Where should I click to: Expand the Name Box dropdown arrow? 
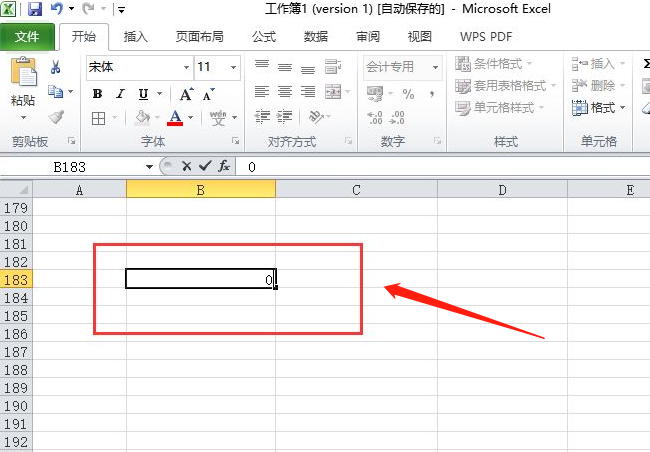pos(150,166)
